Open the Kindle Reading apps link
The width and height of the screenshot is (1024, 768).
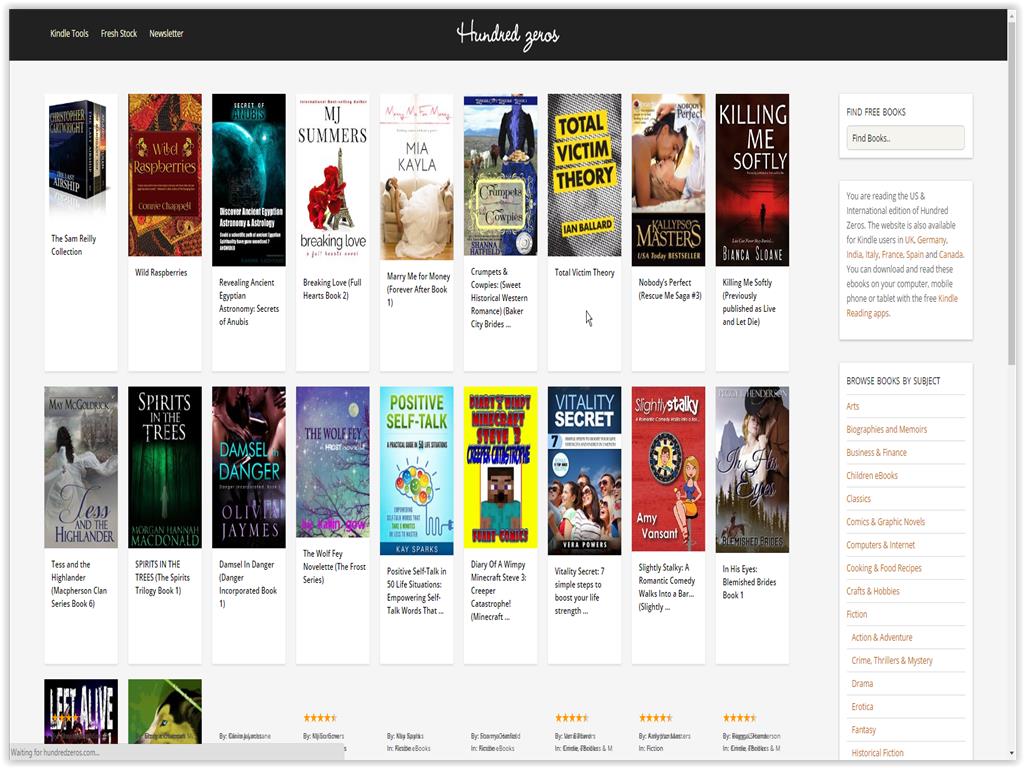pyautogui.click(x=903, y=306)
